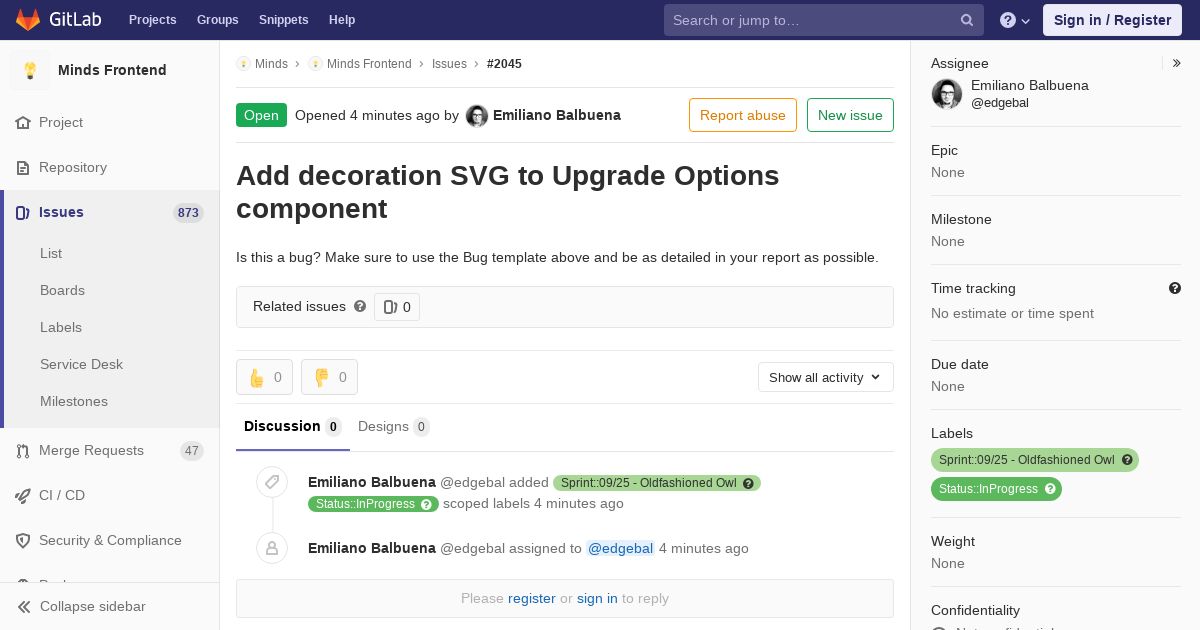Viewport: 1200px width, 630px height.
Task: Click the Minds Frontend project title in sidebar
Action: pos(112,70)
